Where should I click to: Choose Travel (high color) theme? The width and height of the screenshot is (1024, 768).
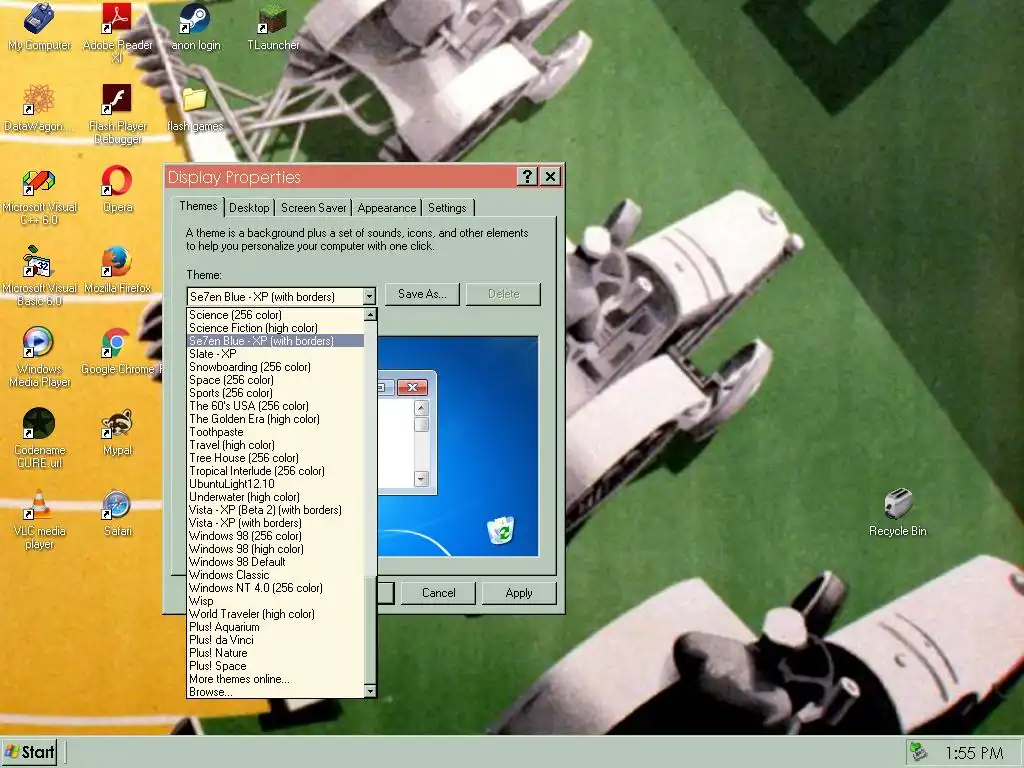[x=276, y=445]
